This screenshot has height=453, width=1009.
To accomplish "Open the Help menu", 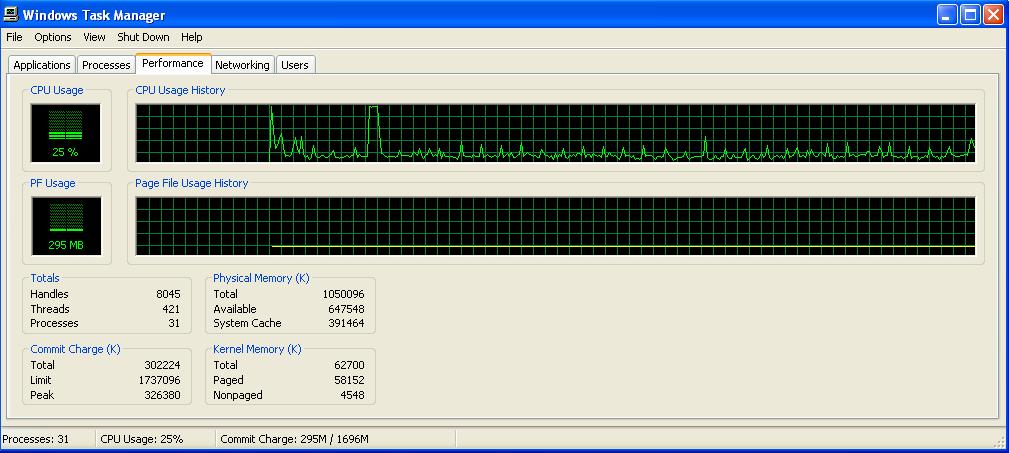I will (192, 37).
